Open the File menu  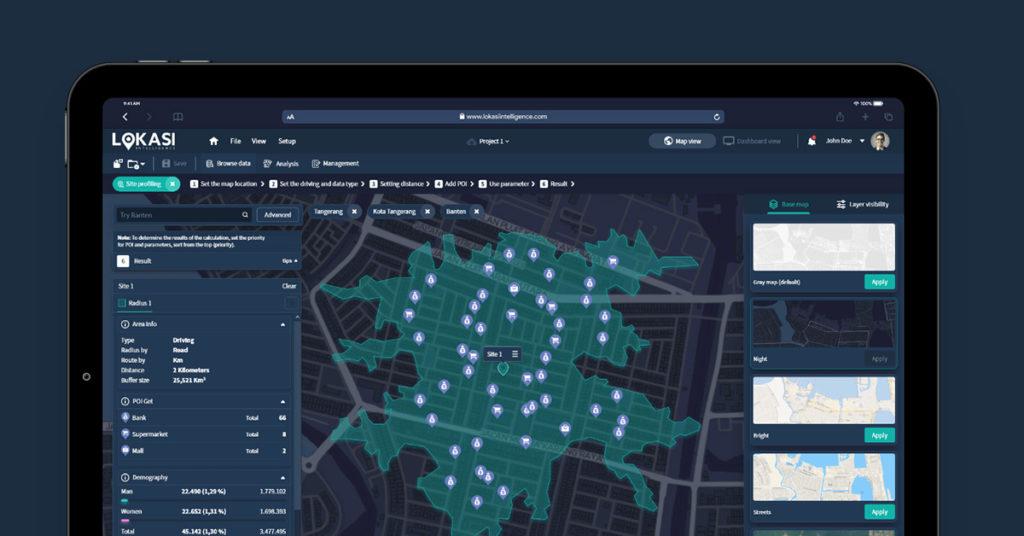point(235,141)
